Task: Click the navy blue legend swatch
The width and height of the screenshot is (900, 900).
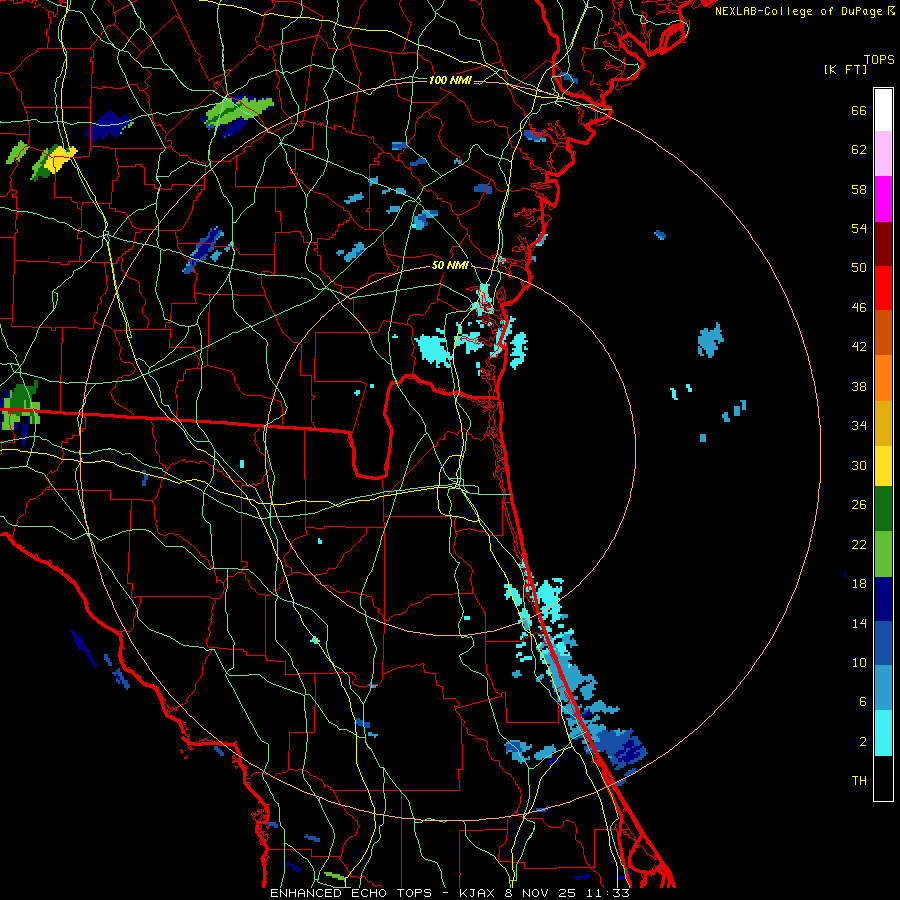Action: point(883,599)
